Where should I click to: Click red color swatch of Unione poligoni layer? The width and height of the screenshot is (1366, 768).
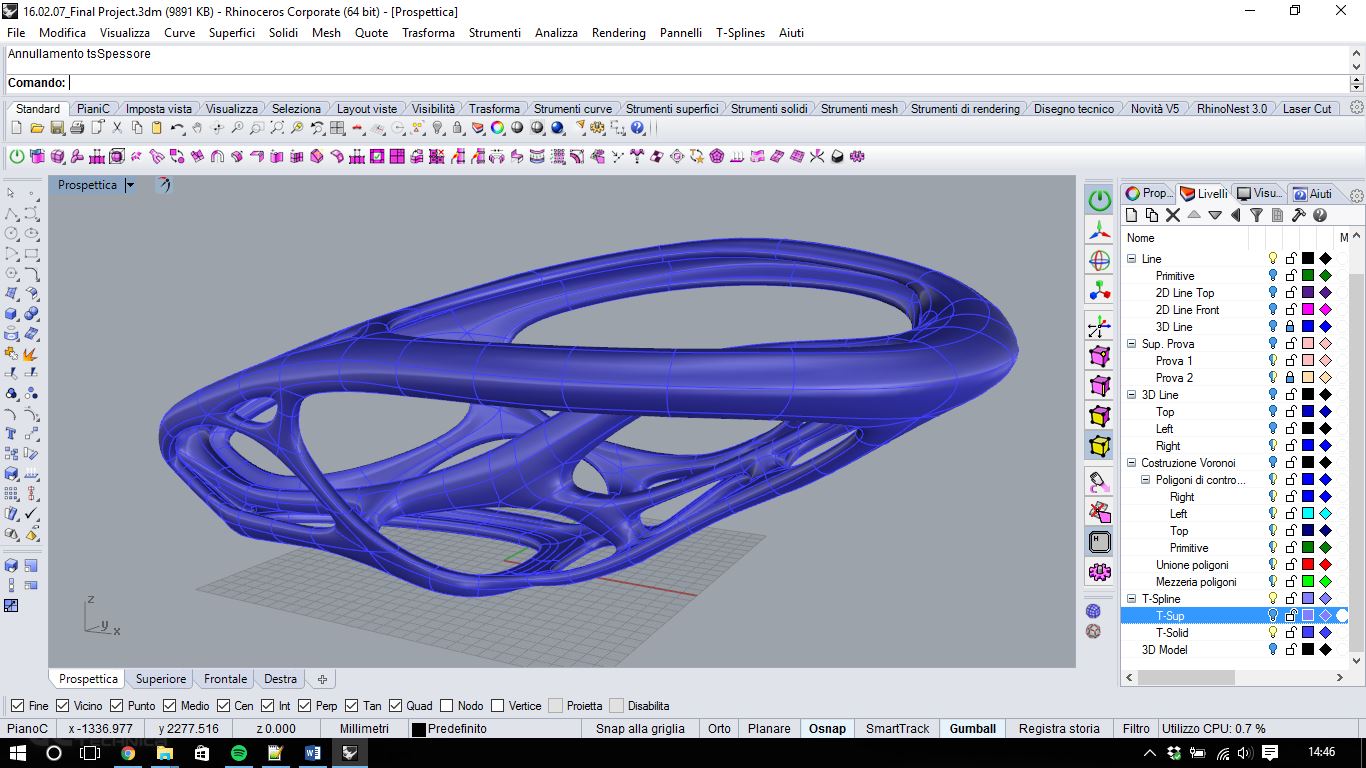(1308, 565)
